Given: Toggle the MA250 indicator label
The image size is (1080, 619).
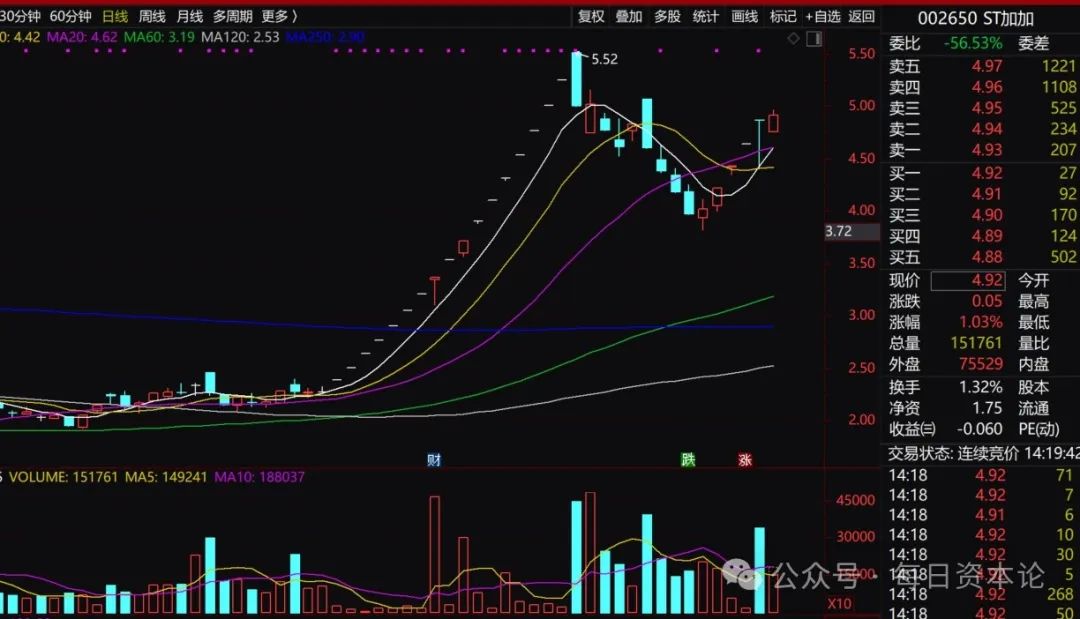Looking at the screenshot, I should (325, 37).
